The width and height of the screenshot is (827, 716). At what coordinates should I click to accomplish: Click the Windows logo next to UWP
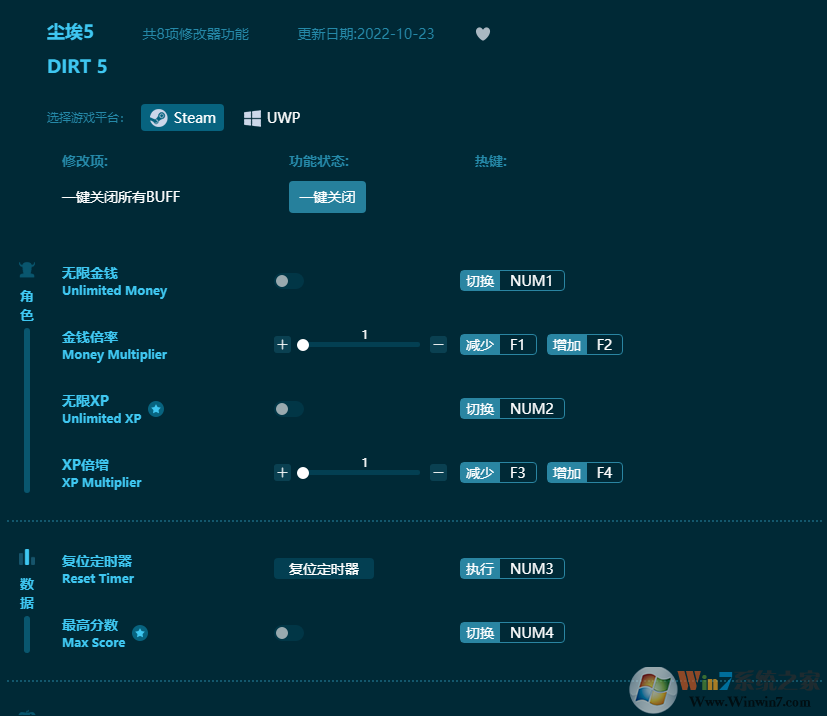251,117
